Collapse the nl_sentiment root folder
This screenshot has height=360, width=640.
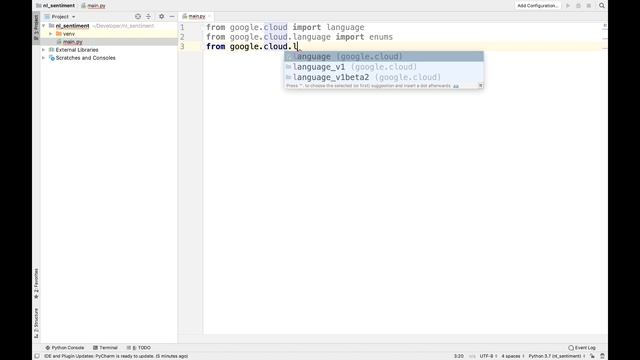pyautogui.click(x=44, y=26)
